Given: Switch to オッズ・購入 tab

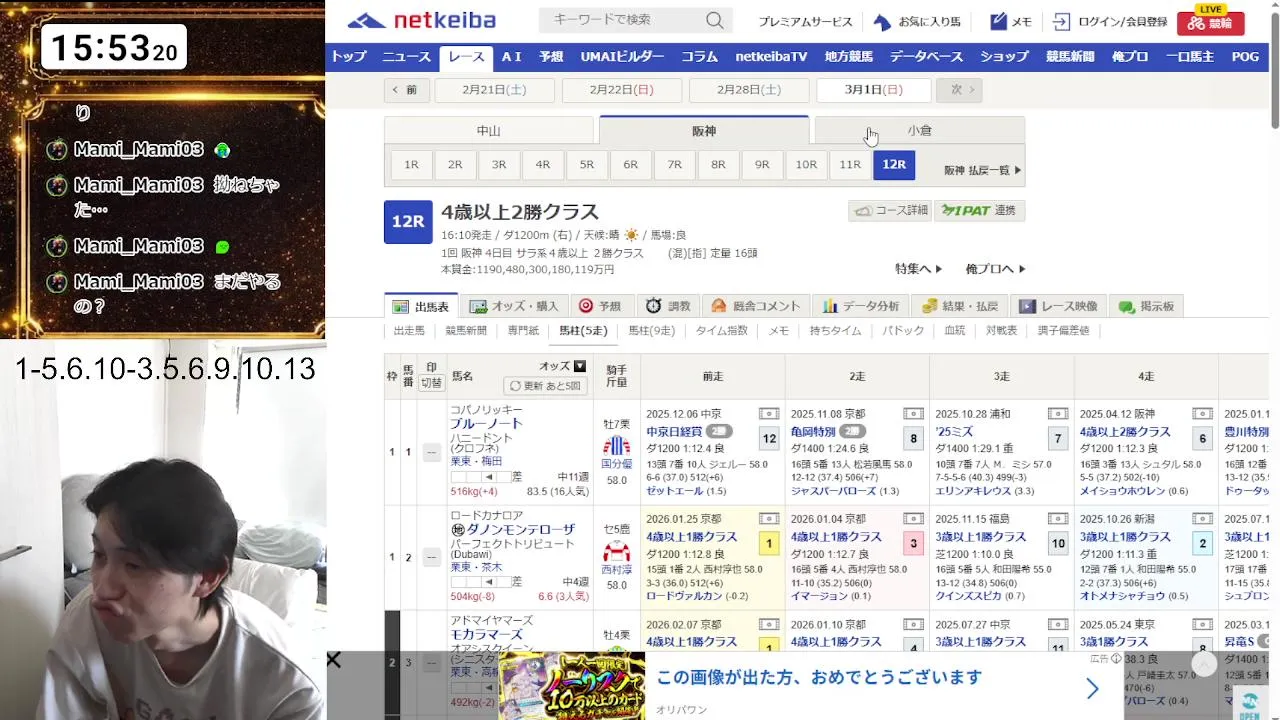Looking at the screenshot, I should 514,306.
